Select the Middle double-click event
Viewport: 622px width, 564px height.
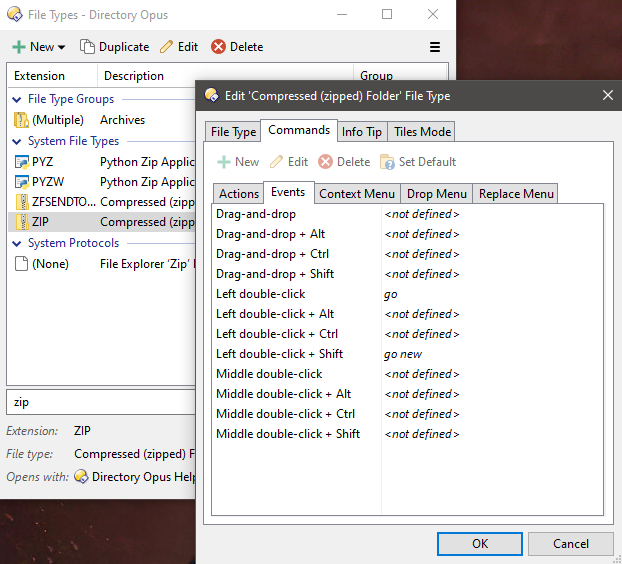tap(407, 374)
